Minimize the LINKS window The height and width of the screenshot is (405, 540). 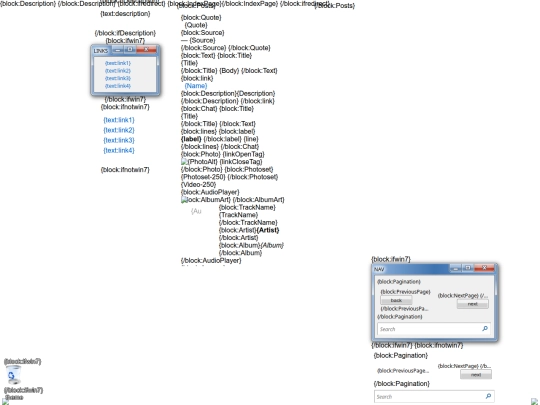click(x=118, y=50)
